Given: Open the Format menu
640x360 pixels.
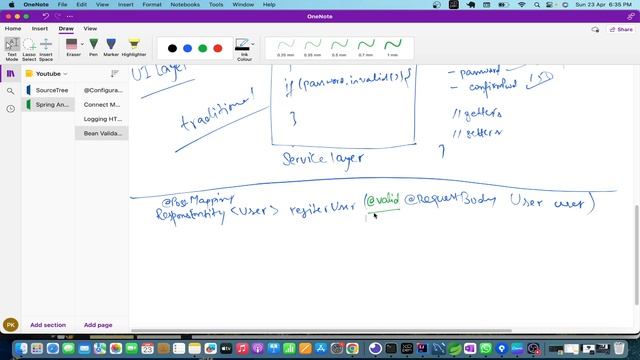Looking at the screenshot, I should tap(152, 4).
